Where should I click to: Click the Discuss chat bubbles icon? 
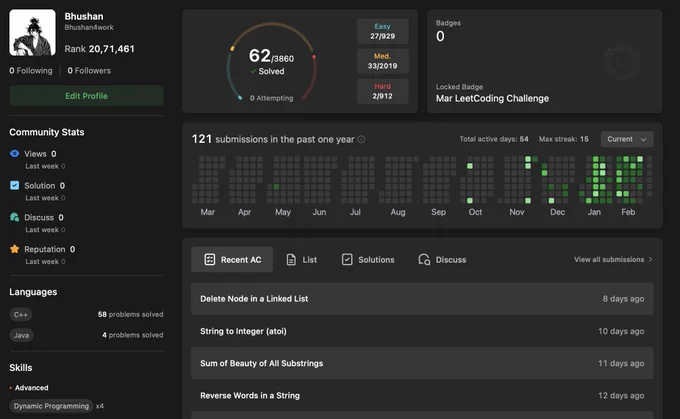coord(14,217)
